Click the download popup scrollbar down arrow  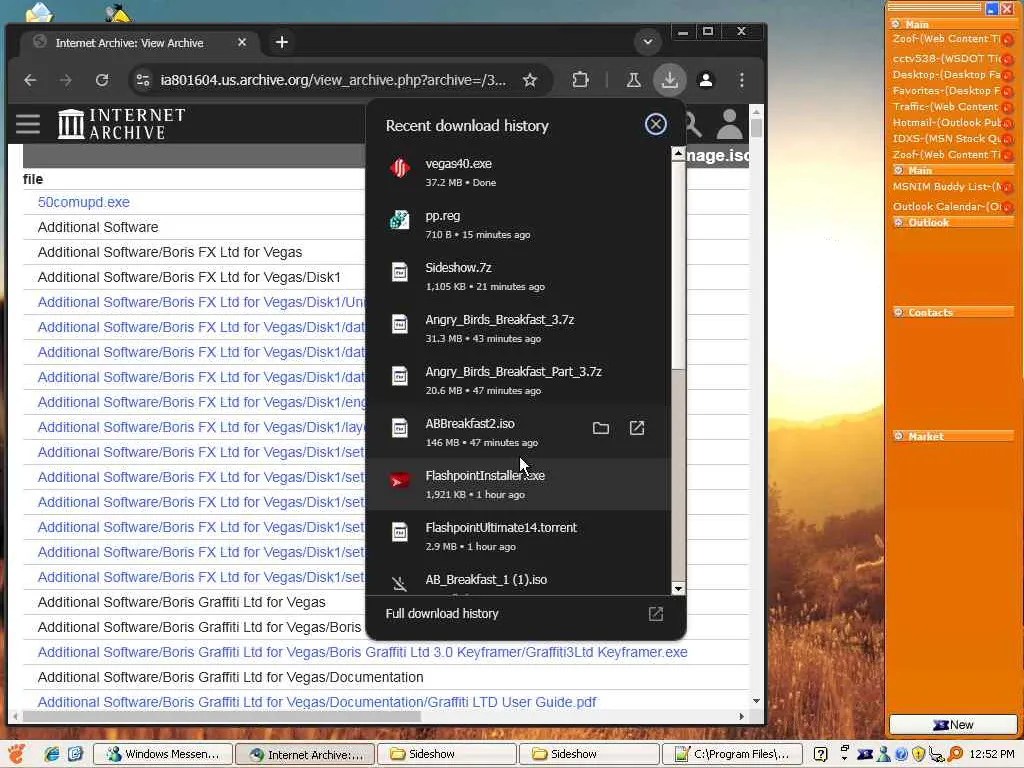(678, 588)
